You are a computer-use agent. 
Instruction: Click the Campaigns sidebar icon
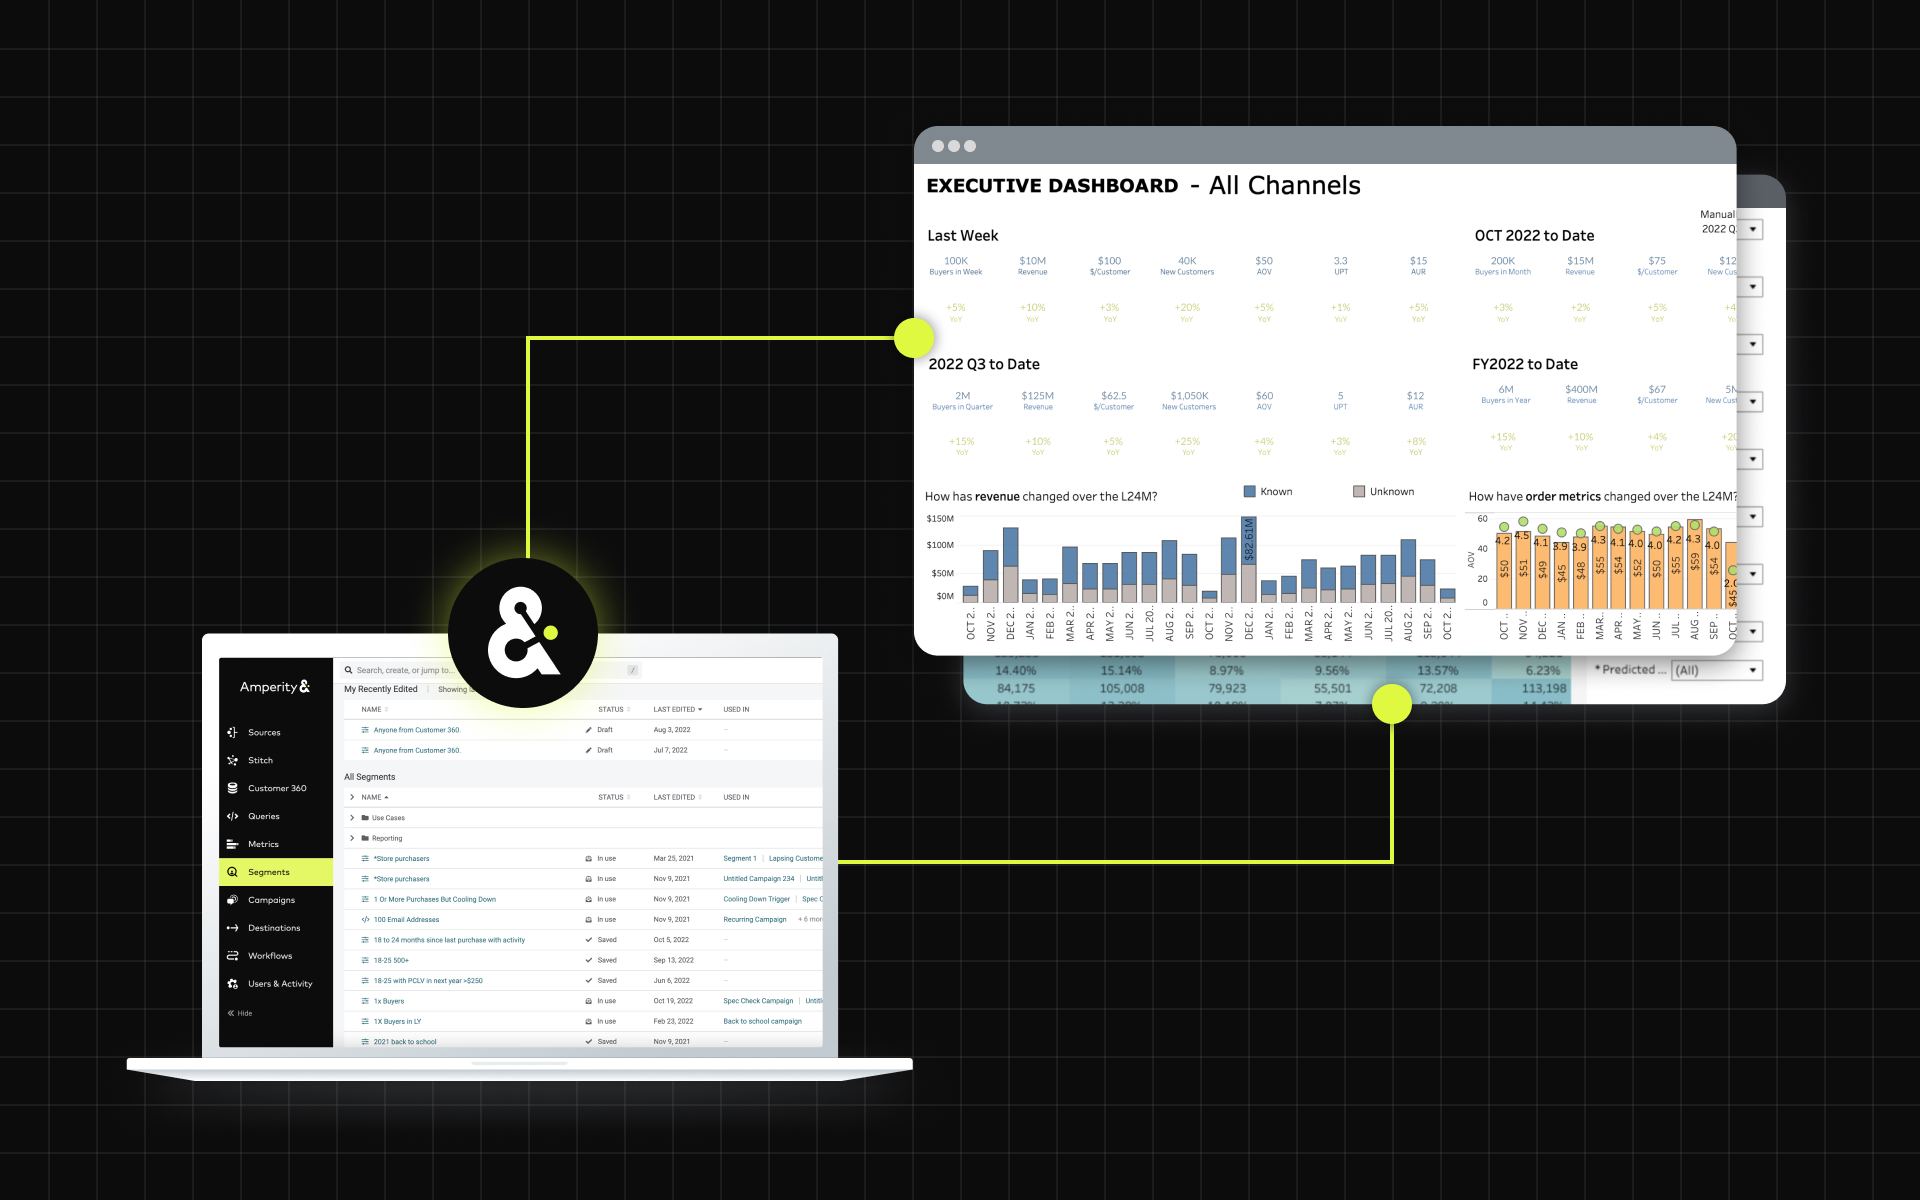point(232,900)
